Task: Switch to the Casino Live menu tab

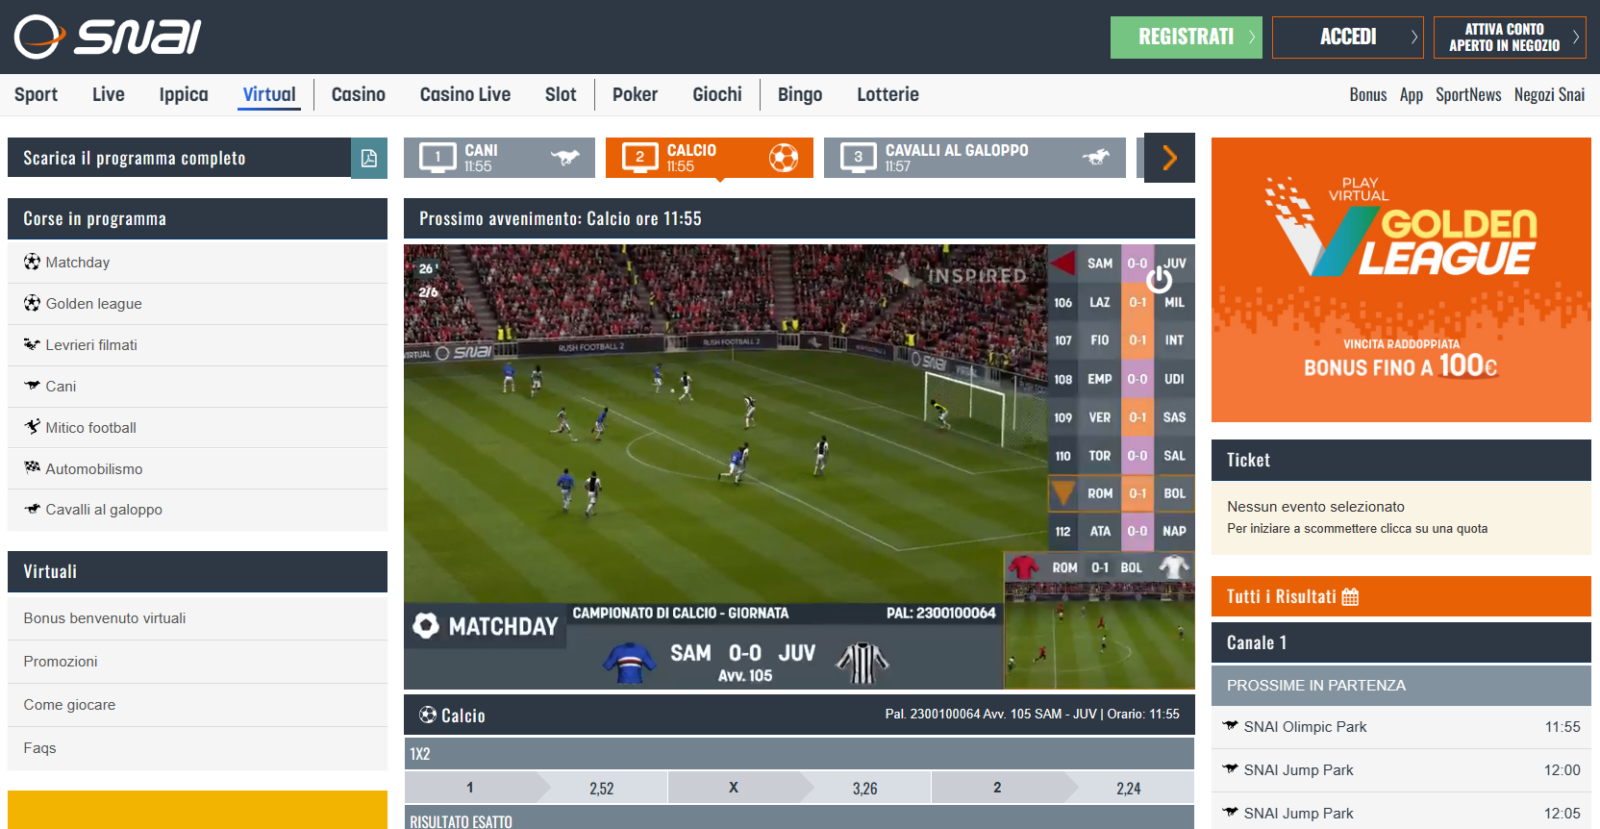Action: pyautogui.click(x=465, y=94)
